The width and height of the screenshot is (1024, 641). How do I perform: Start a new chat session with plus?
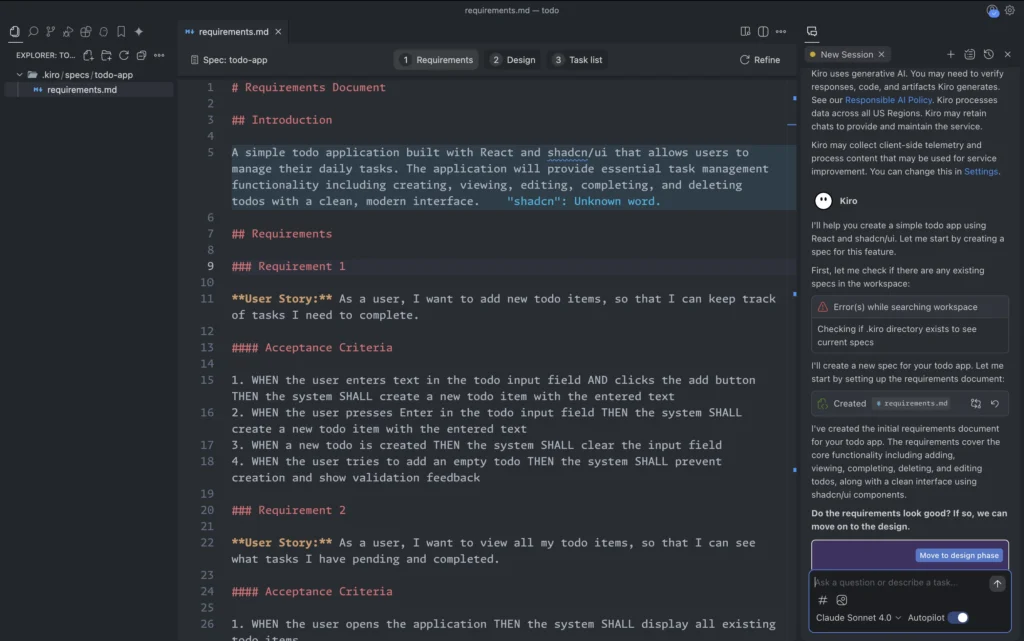point(951,55)
